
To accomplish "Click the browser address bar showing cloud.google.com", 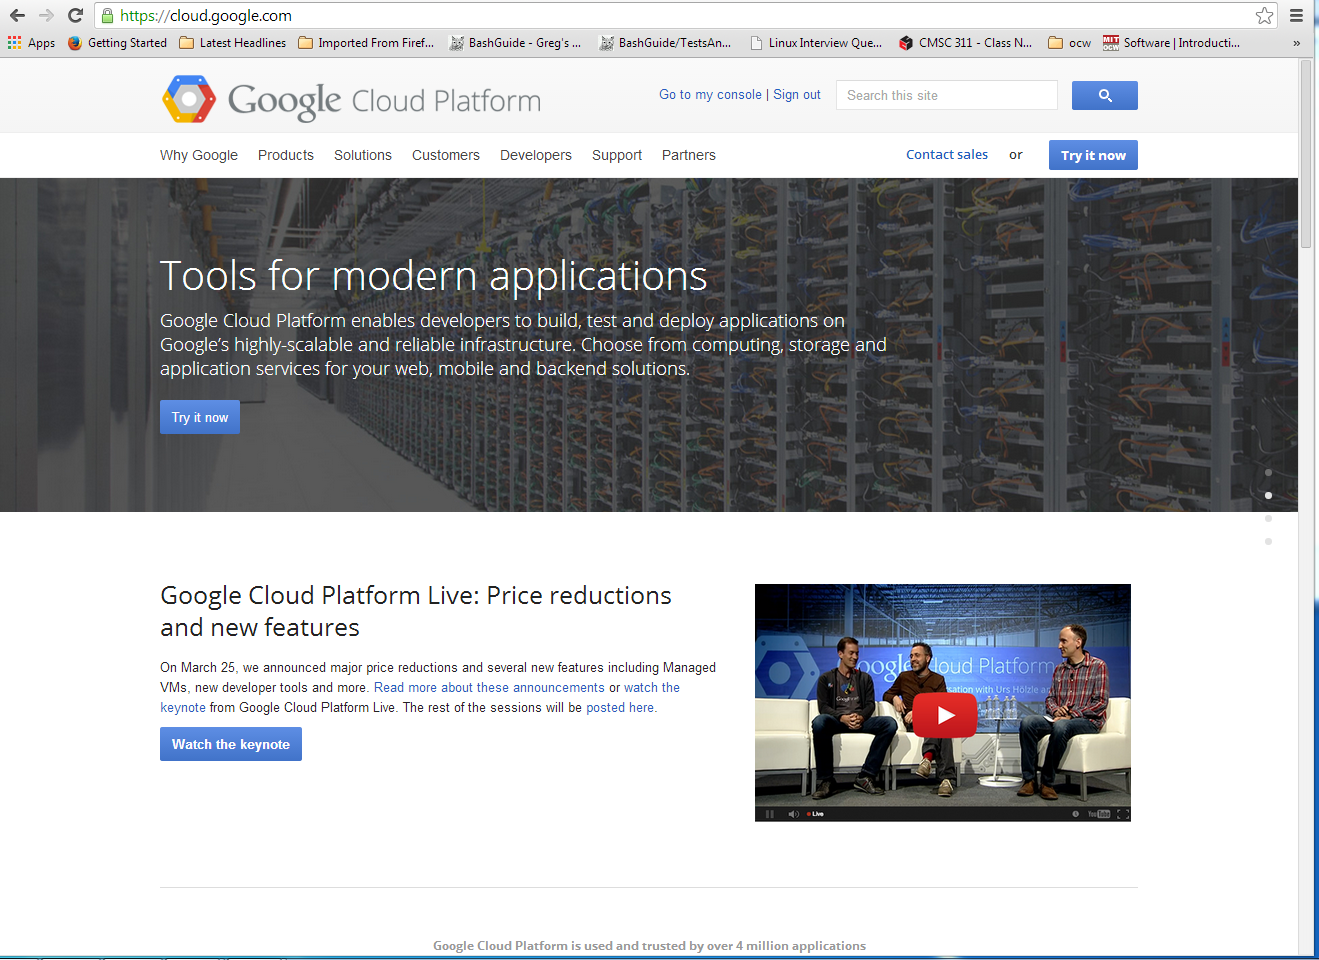I will [x=686, y=15].
